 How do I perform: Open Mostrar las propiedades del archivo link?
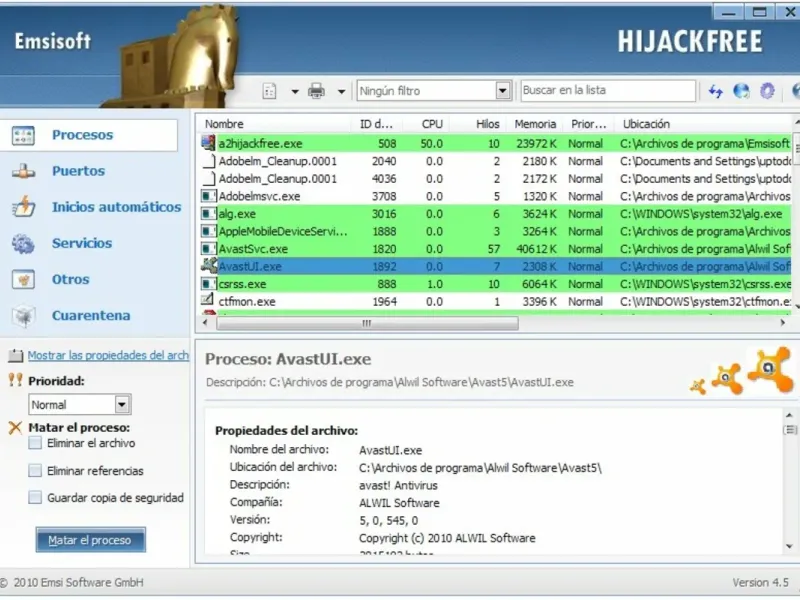[x=108, y=356]
